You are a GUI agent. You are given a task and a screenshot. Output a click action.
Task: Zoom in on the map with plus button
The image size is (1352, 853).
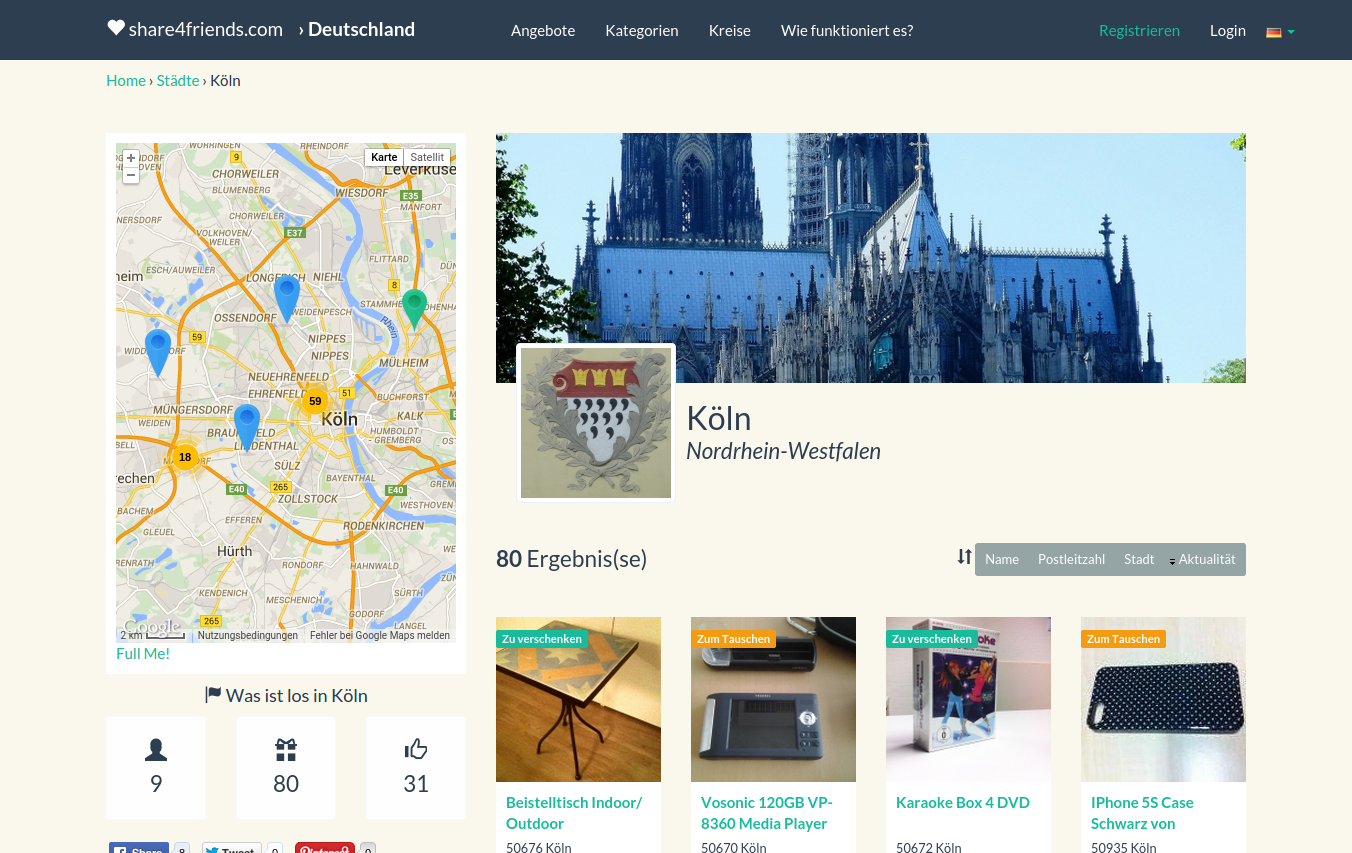131,158
